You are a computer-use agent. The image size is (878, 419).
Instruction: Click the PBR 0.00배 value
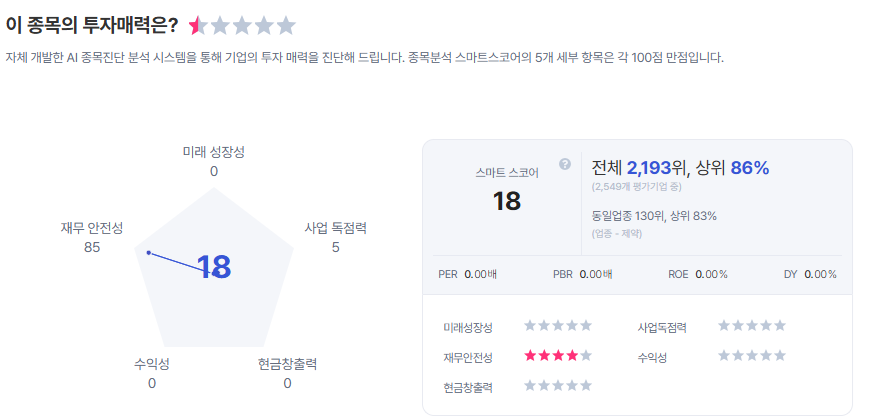coord(595,274)
